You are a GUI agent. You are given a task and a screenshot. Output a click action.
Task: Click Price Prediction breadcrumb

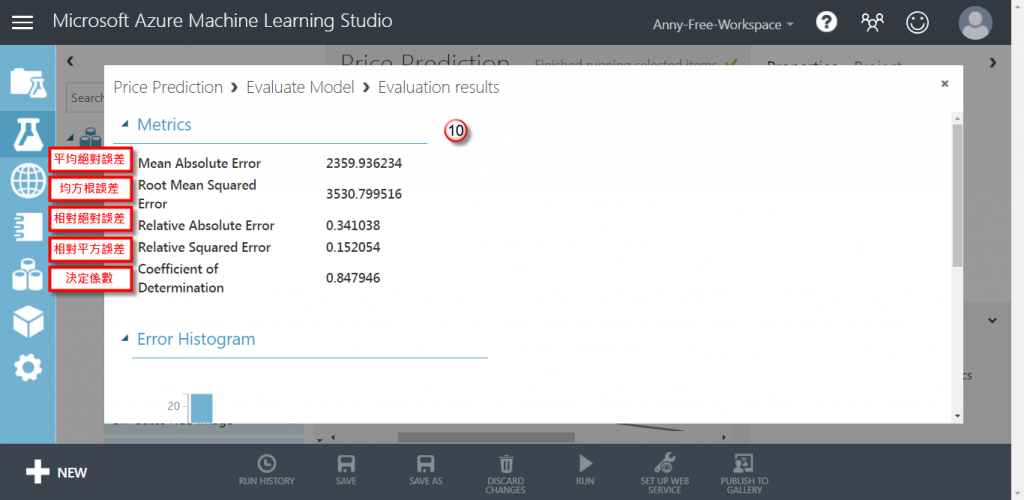point(168,87)
